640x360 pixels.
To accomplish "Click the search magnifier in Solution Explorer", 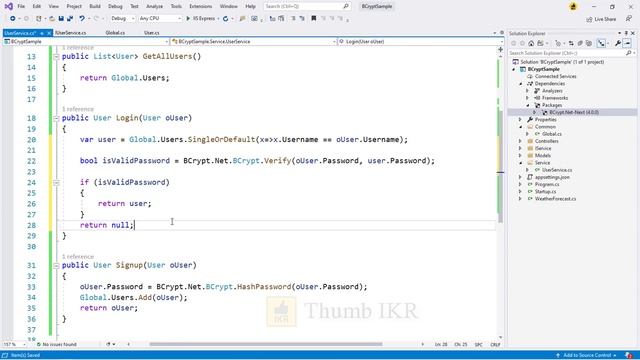I will [x=629, y=53].
